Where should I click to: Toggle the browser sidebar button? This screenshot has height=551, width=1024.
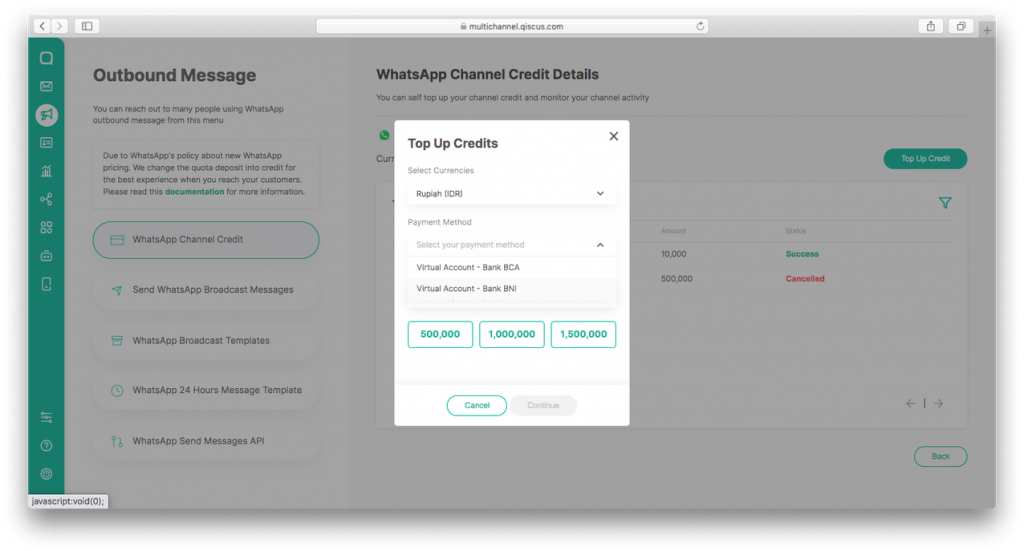[x=87, y=26]
